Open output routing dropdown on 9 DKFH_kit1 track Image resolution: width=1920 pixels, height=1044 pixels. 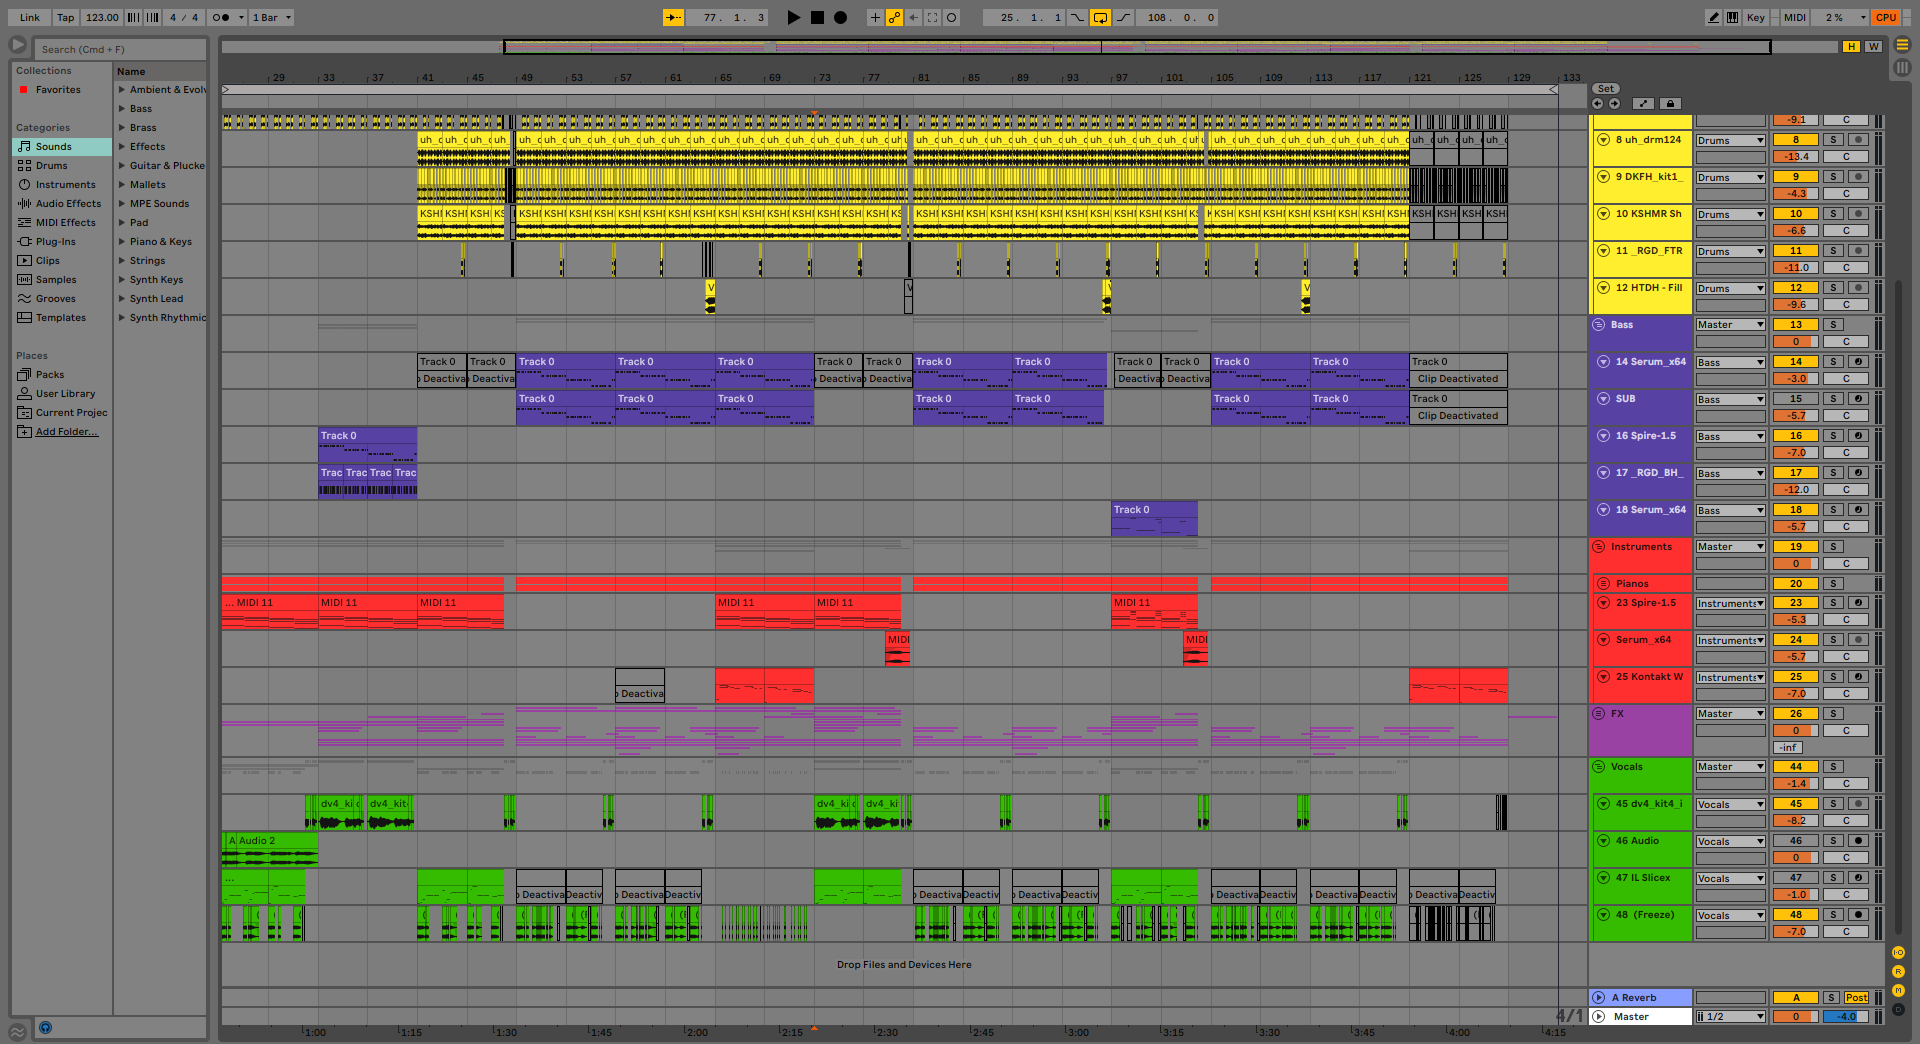coord(1730,178)
